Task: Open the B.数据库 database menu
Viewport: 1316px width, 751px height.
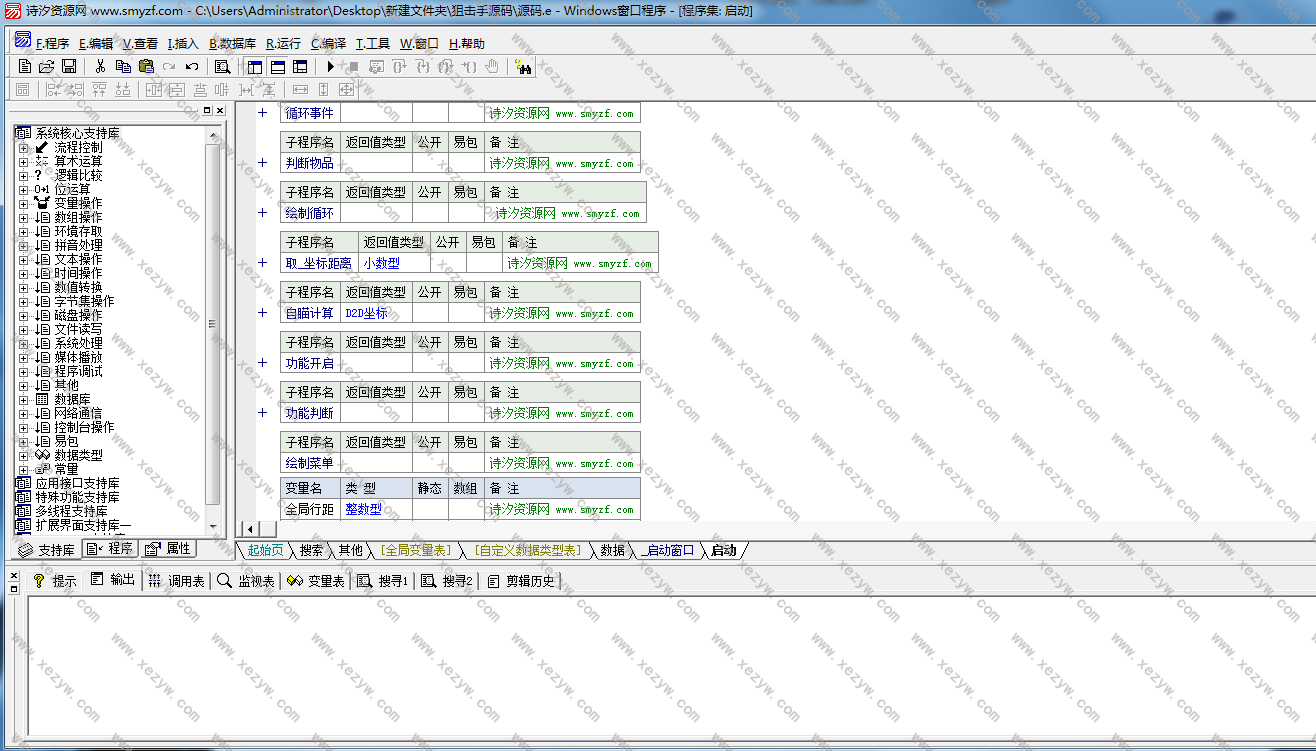Action: pos(232,44)
